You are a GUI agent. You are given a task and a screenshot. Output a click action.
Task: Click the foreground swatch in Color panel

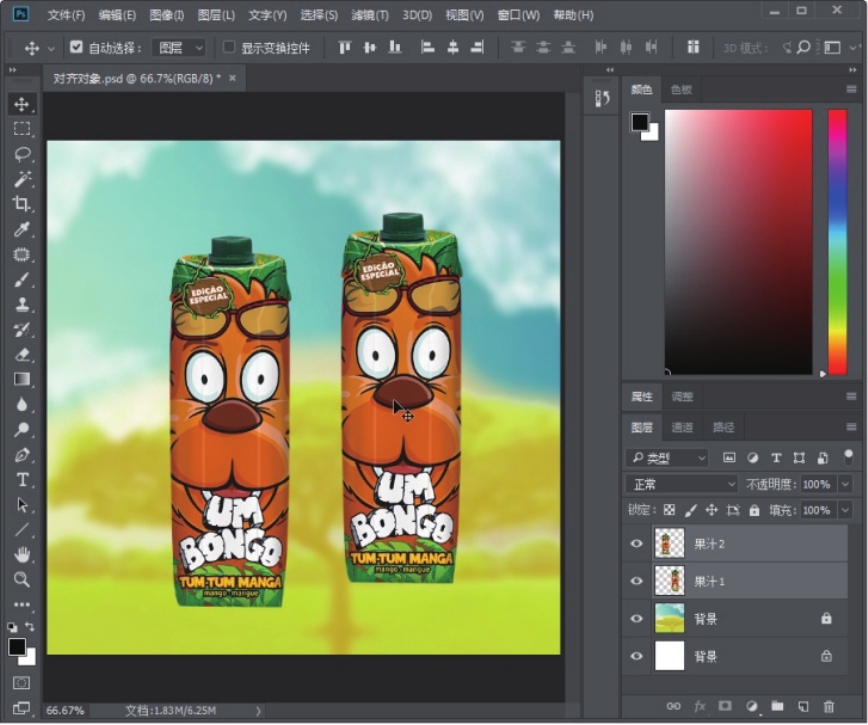[x=639, y=122]
